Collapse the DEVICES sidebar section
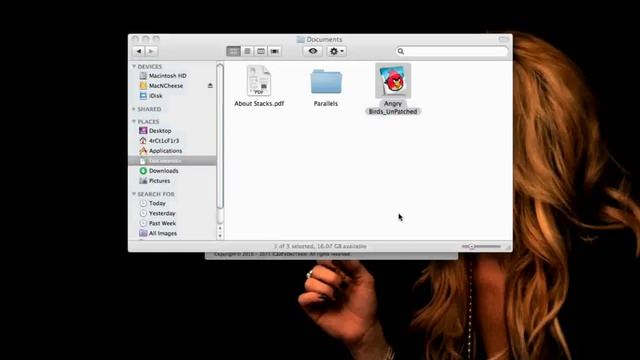This screenshot has height=360, width=640. click(x=134, y=66)
